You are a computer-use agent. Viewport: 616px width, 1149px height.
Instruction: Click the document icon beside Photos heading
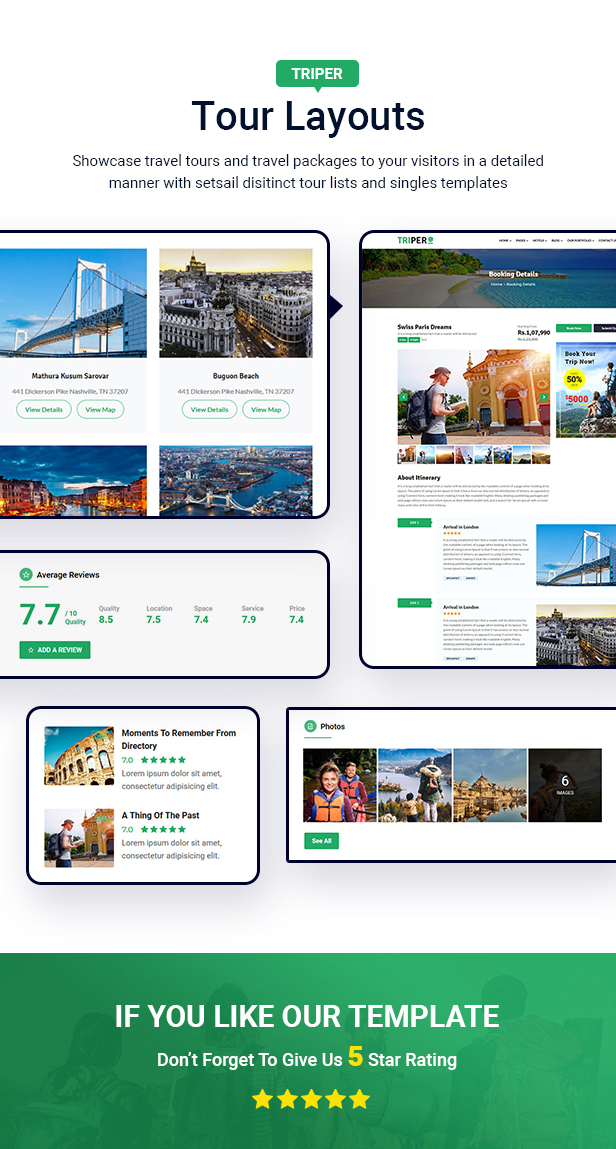click(x=311, y=726)
